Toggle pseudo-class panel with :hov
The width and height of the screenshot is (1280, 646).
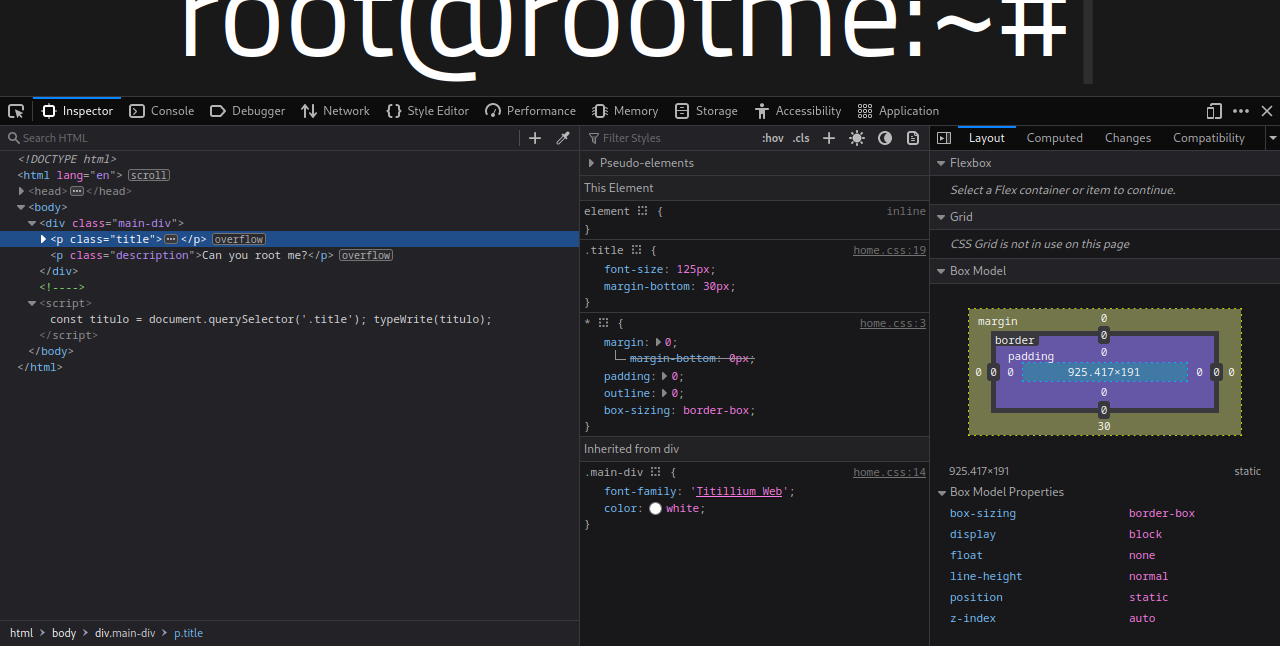point(772,138)
